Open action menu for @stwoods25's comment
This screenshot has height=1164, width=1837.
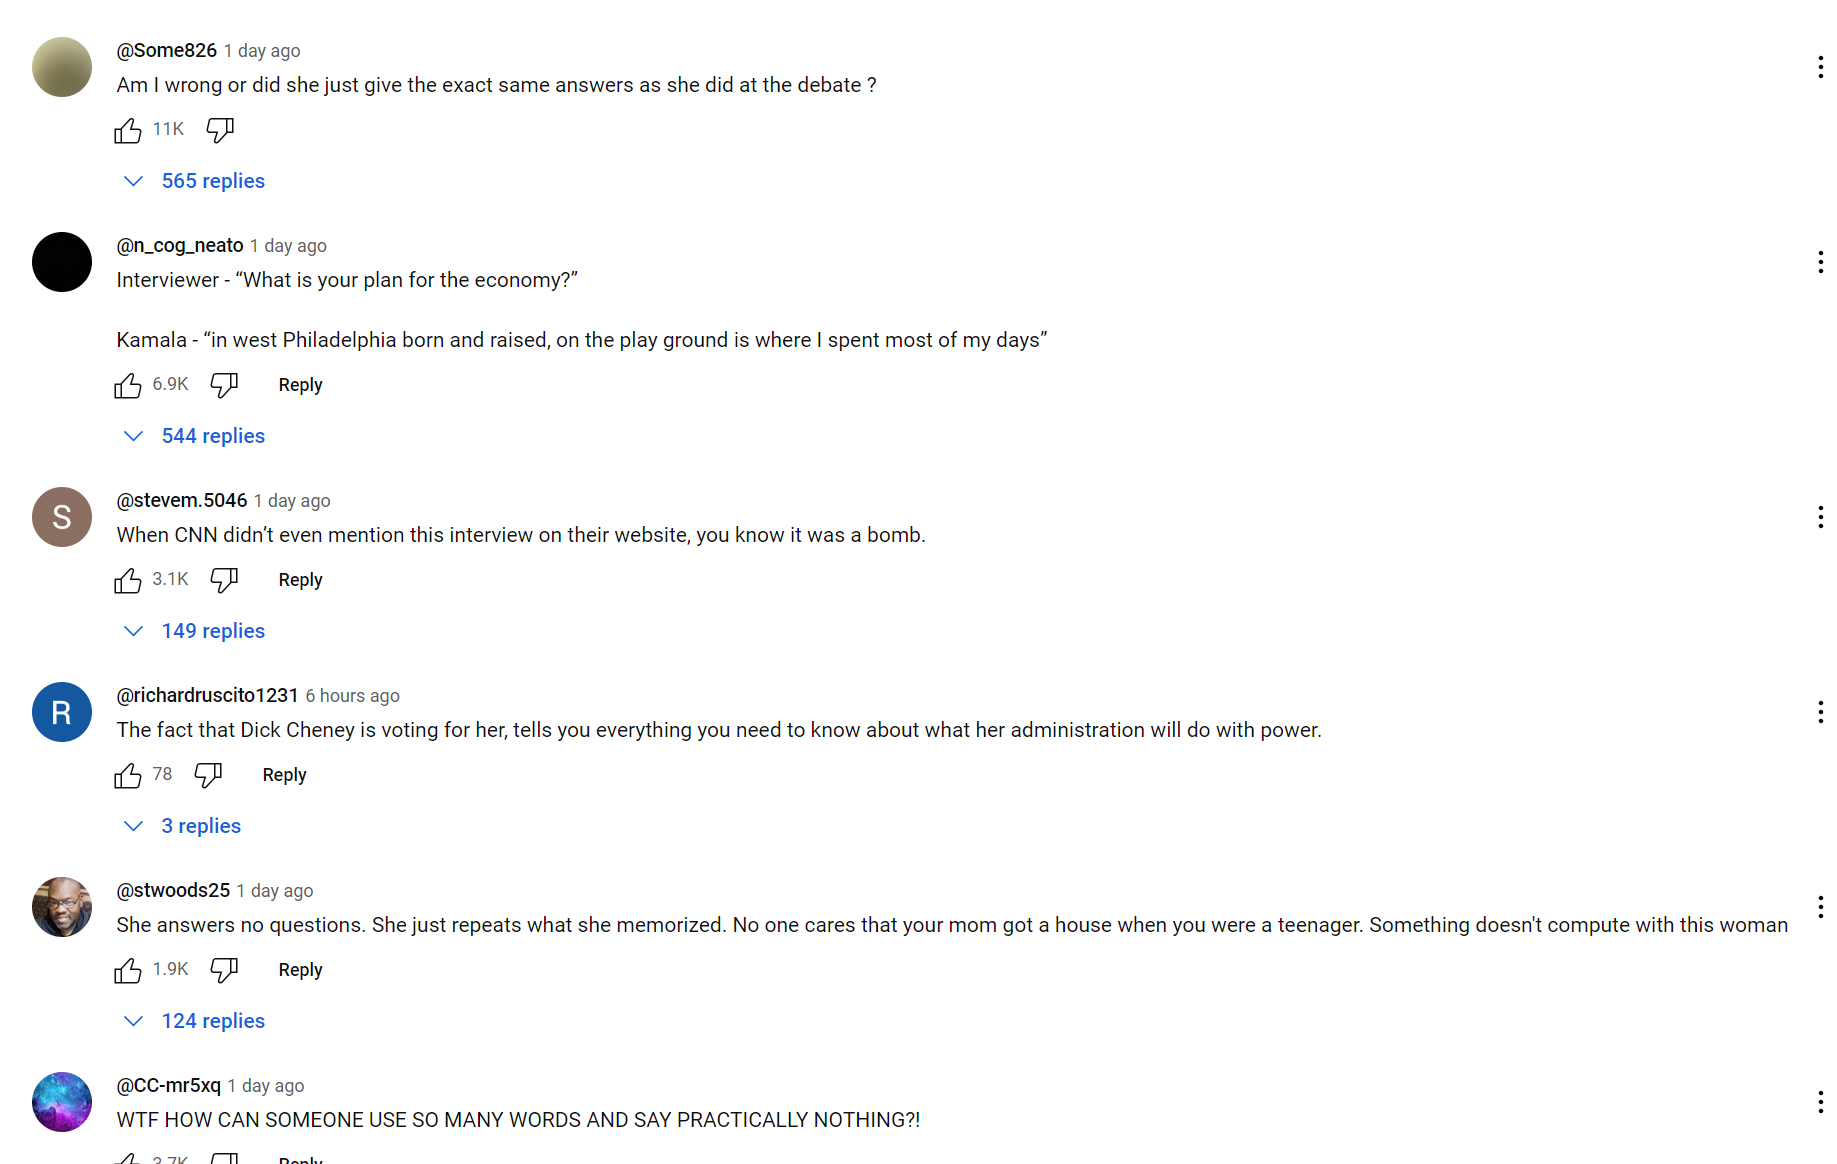tap(1820, 907)
